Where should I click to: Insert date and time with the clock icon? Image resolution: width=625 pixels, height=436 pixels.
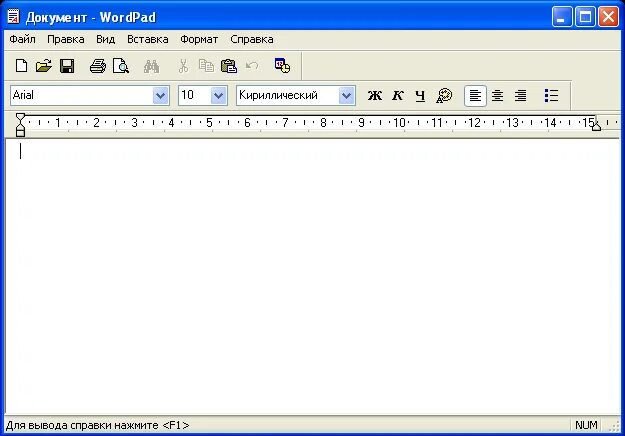coord(283,66)
